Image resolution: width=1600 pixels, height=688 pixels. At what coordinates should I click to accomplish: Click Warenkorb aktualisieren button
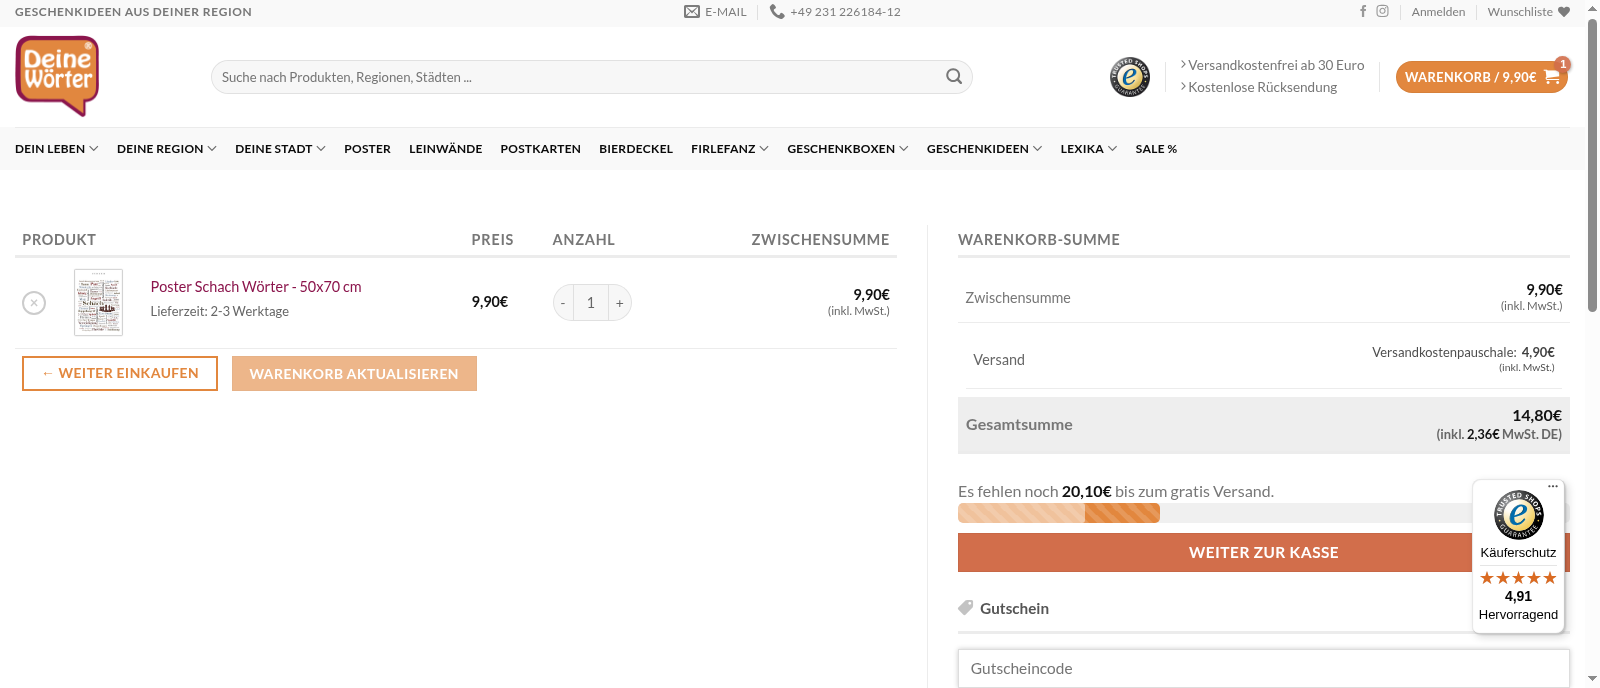coord(354,373)
